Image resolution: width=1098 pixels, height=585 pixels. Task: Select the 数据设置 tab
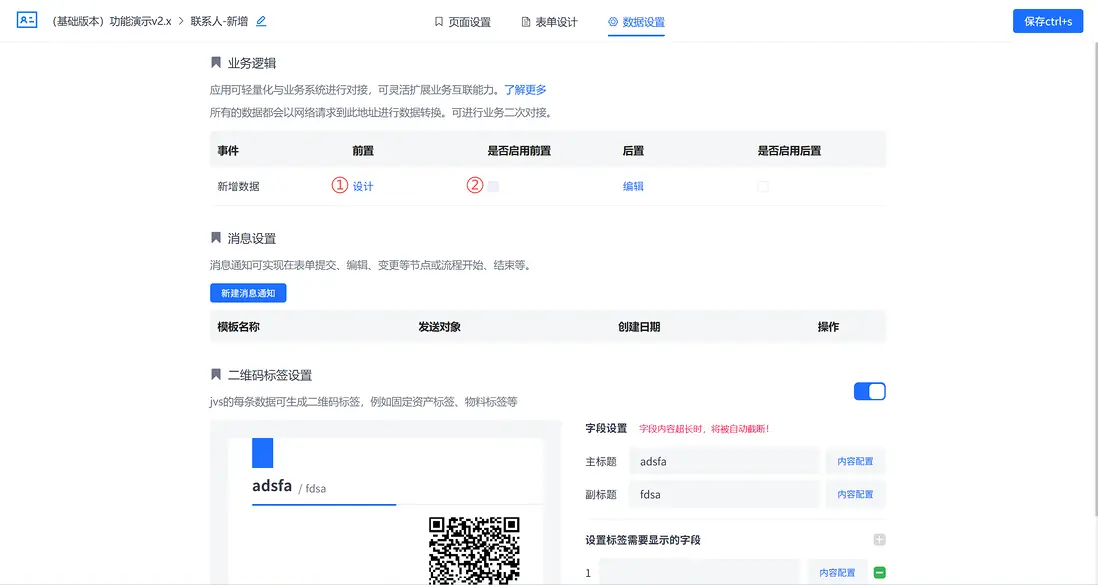click(636, 22)
